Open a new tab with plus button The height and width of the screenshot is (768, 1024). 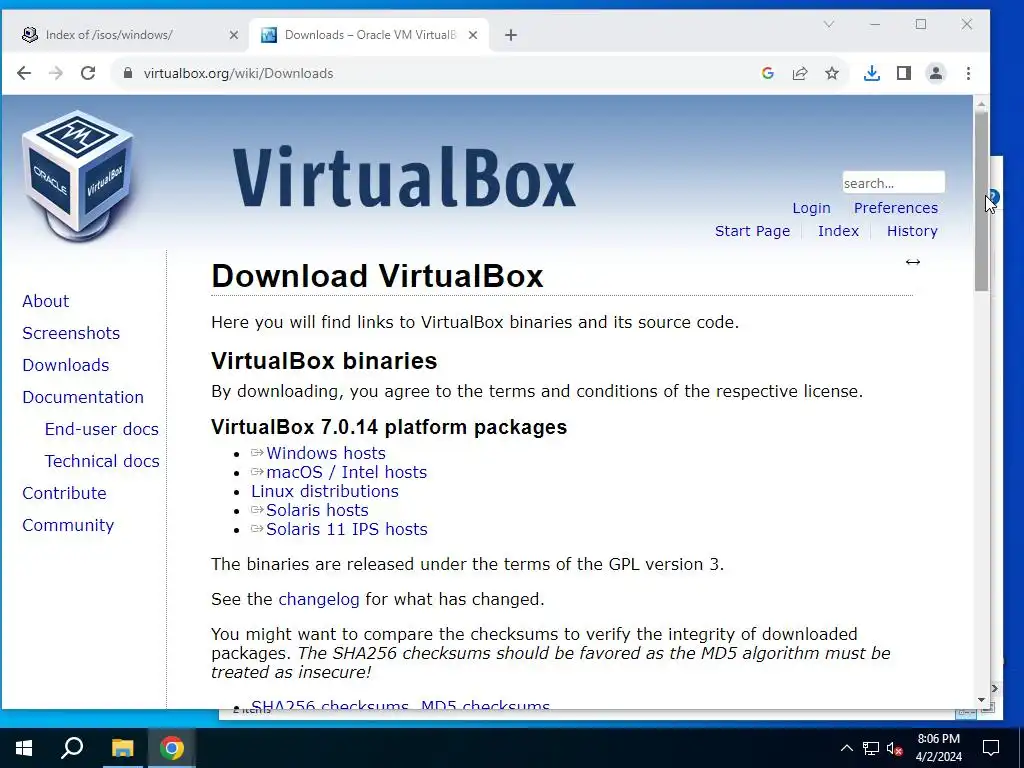[x=511, y=35]
